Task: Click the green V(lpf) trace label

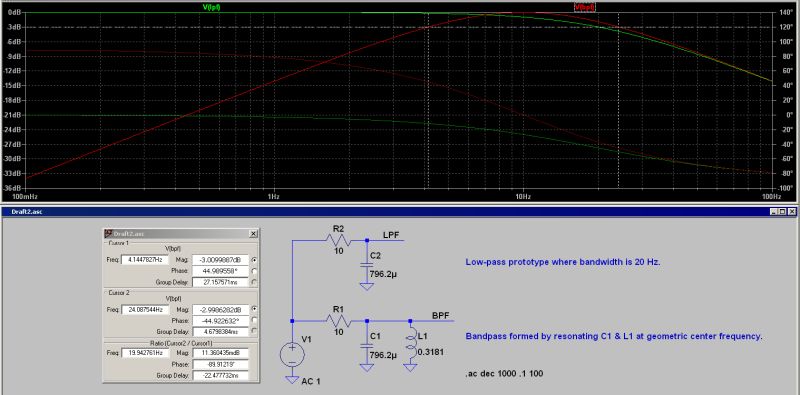Action: [212, 7]
